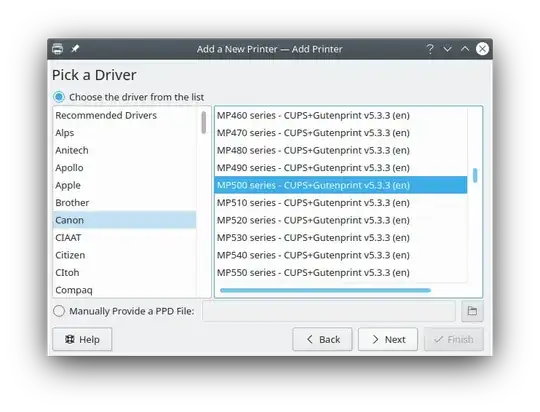Screen dimensions: 540x412
Task: Select MP480 series Gutenprint driver
Action: (341, 150)
